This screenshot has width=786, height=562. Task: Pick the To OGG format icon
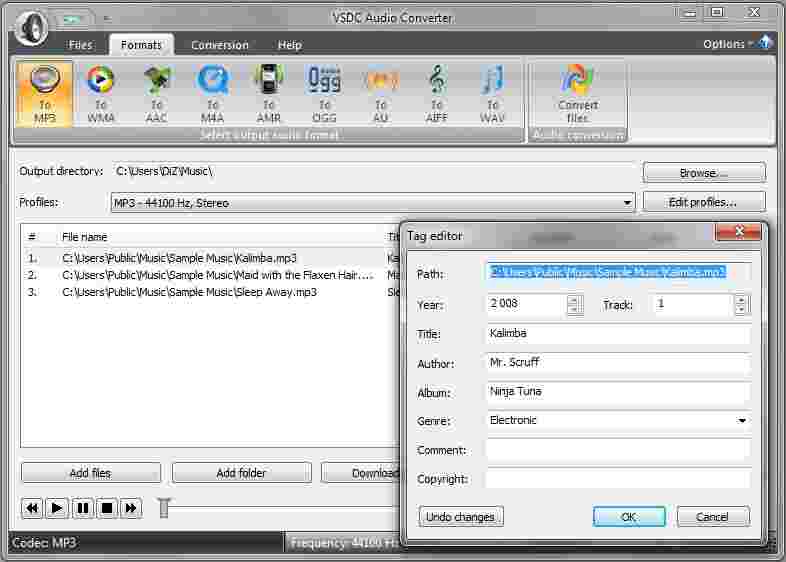324,94
